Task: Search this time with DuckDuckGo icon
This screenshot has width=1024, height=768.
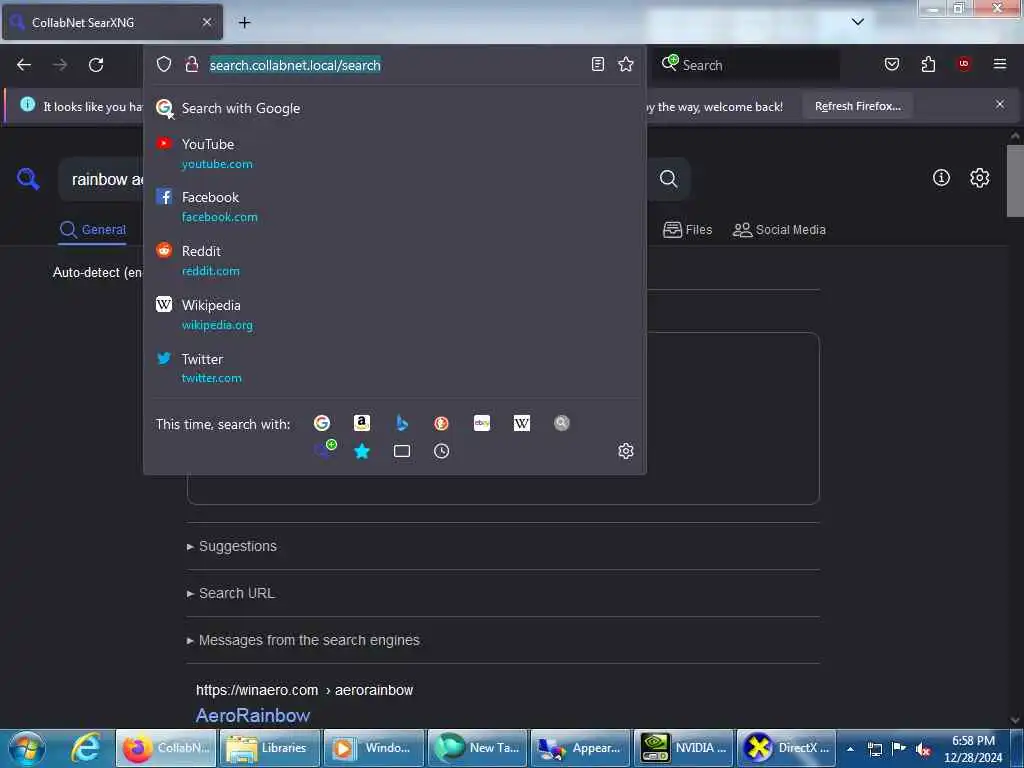Action: pyautogui.click(x=441, y=423)
